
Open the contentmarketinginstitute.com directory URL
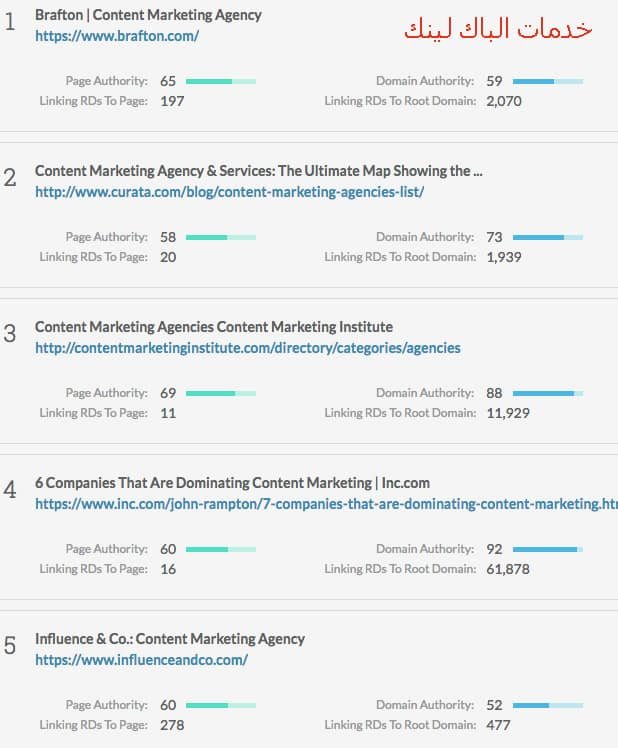pos(248,348)
